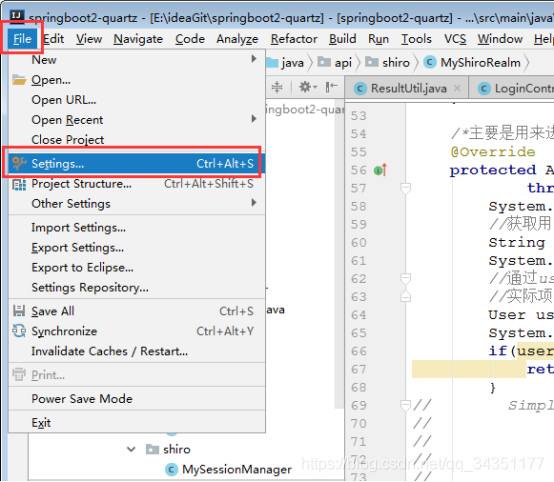Open the Build menu
The image size is (554, 482).
click(x=342, y=39)
